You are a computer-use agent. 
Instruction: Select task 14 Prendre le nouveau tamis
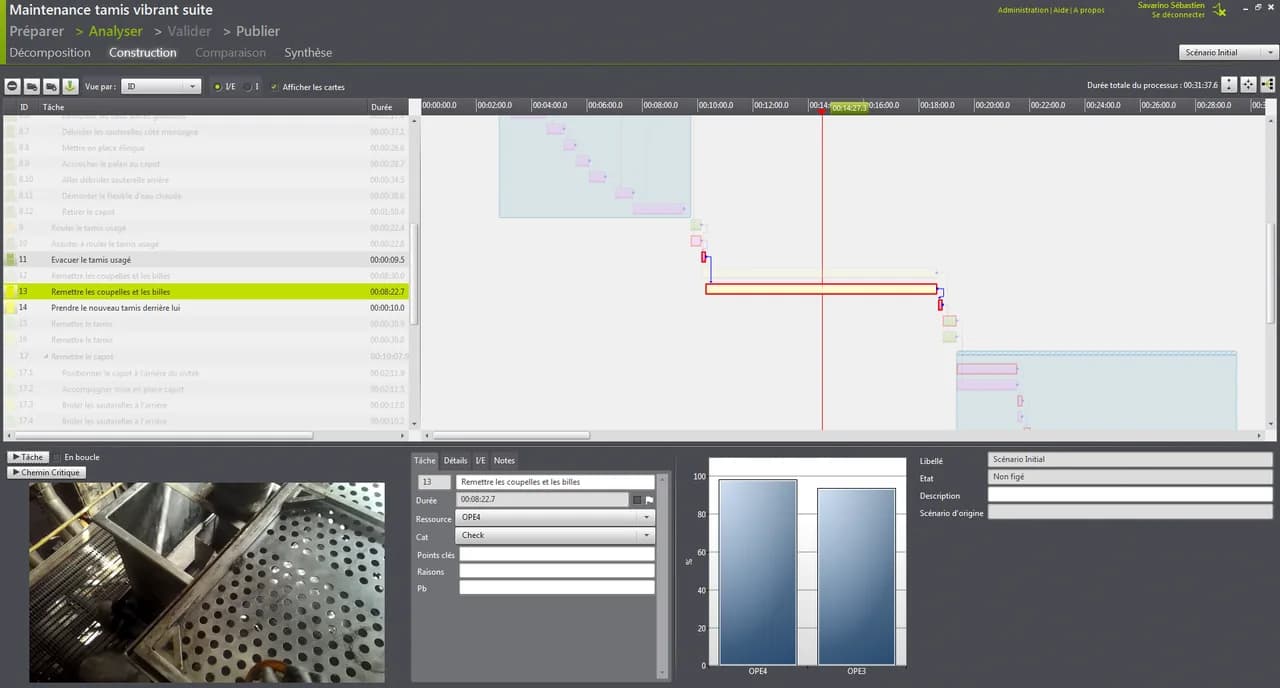tap(207, 308)
